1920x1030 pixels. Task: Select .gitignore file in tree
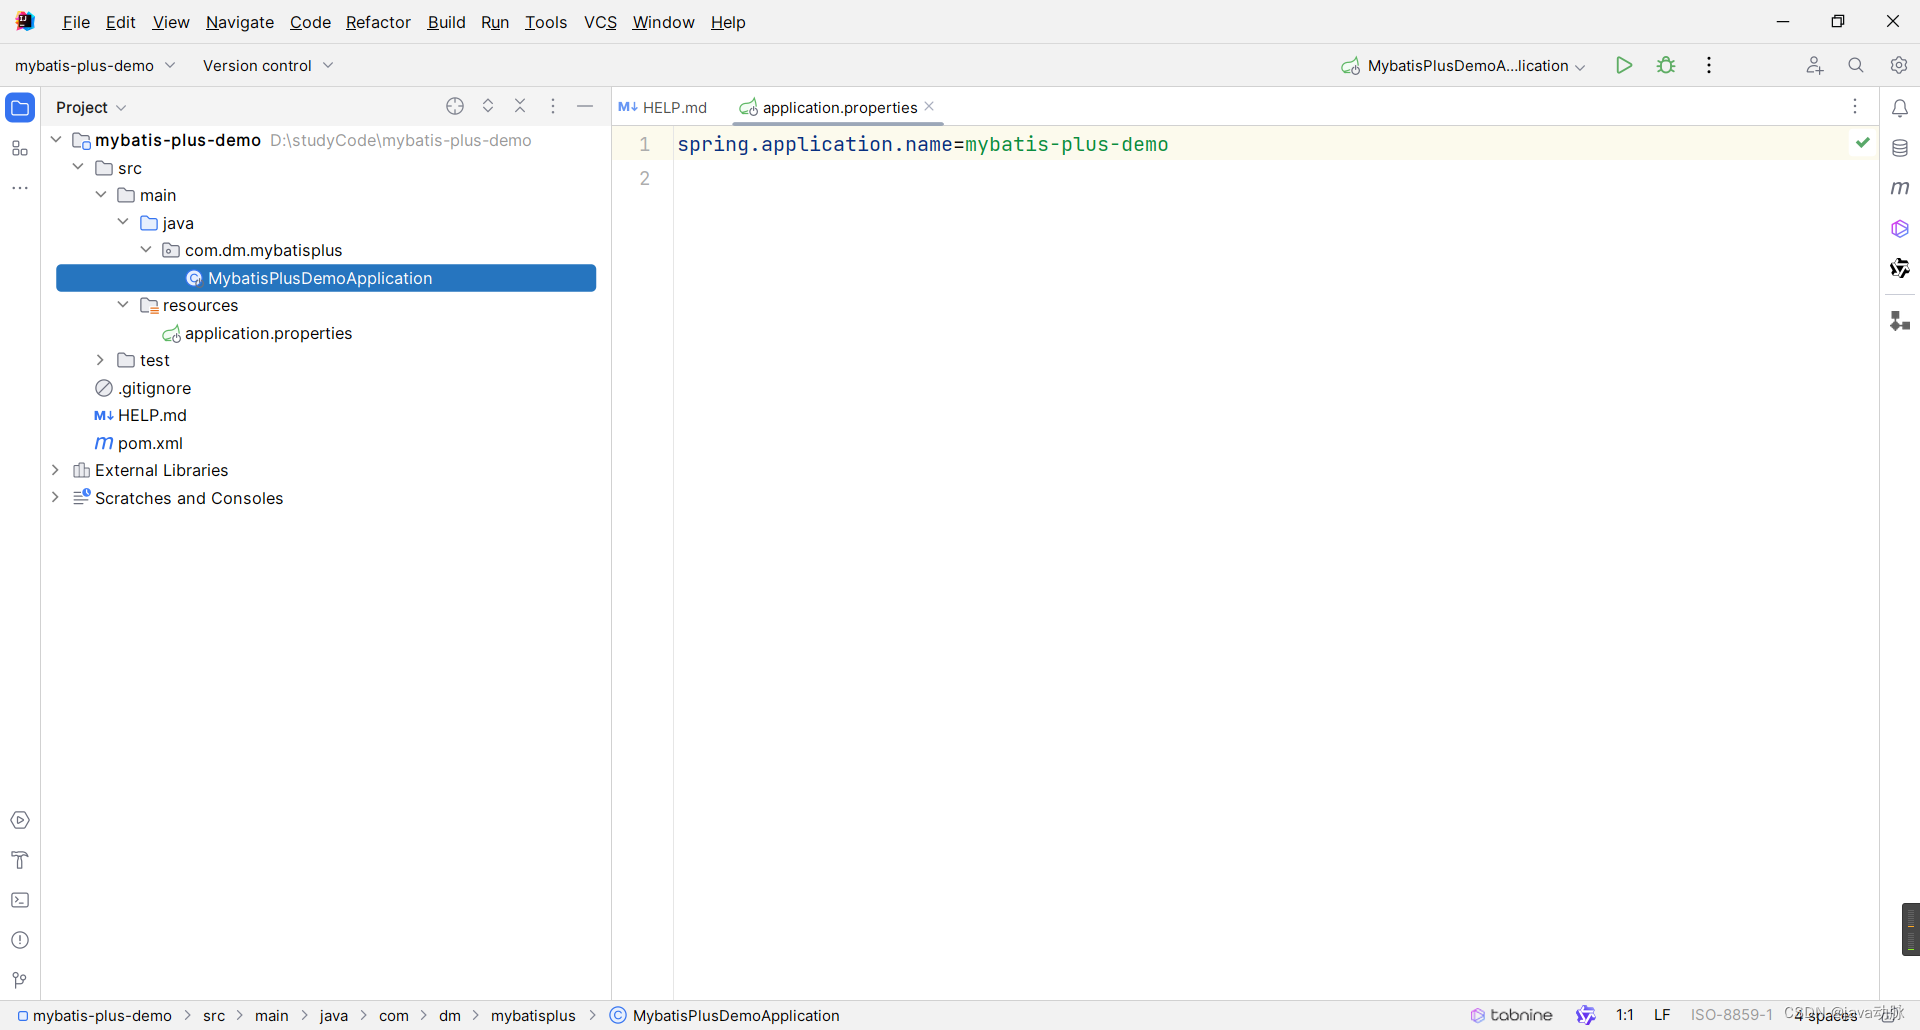click(143, 388)
